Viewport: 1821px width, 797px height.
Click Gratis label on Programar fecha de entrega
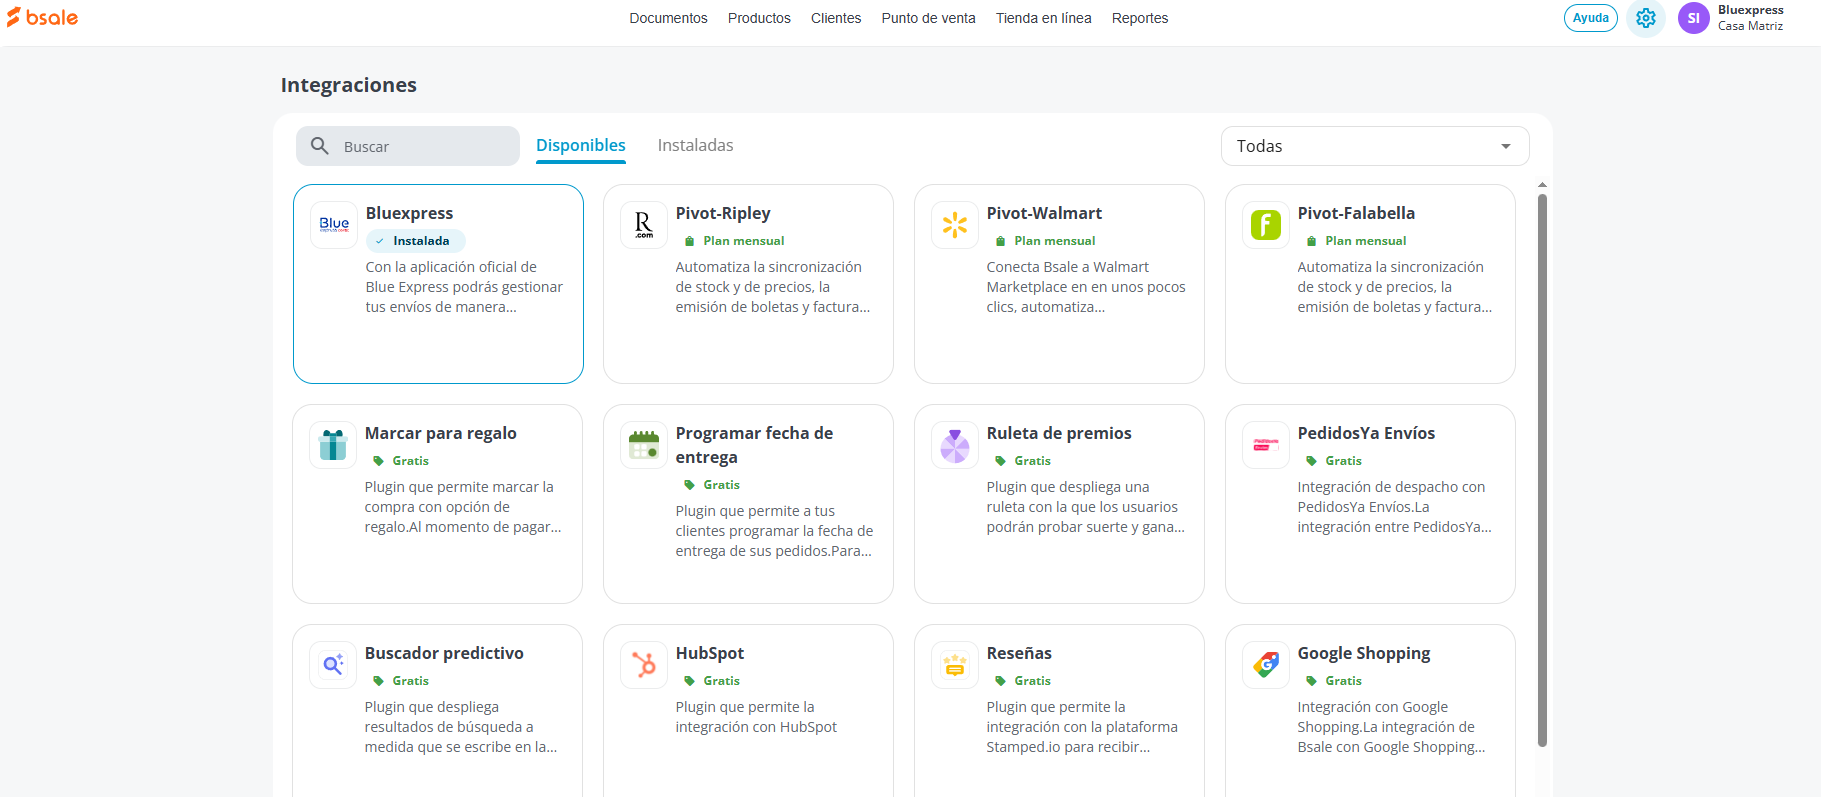(712, 485)
